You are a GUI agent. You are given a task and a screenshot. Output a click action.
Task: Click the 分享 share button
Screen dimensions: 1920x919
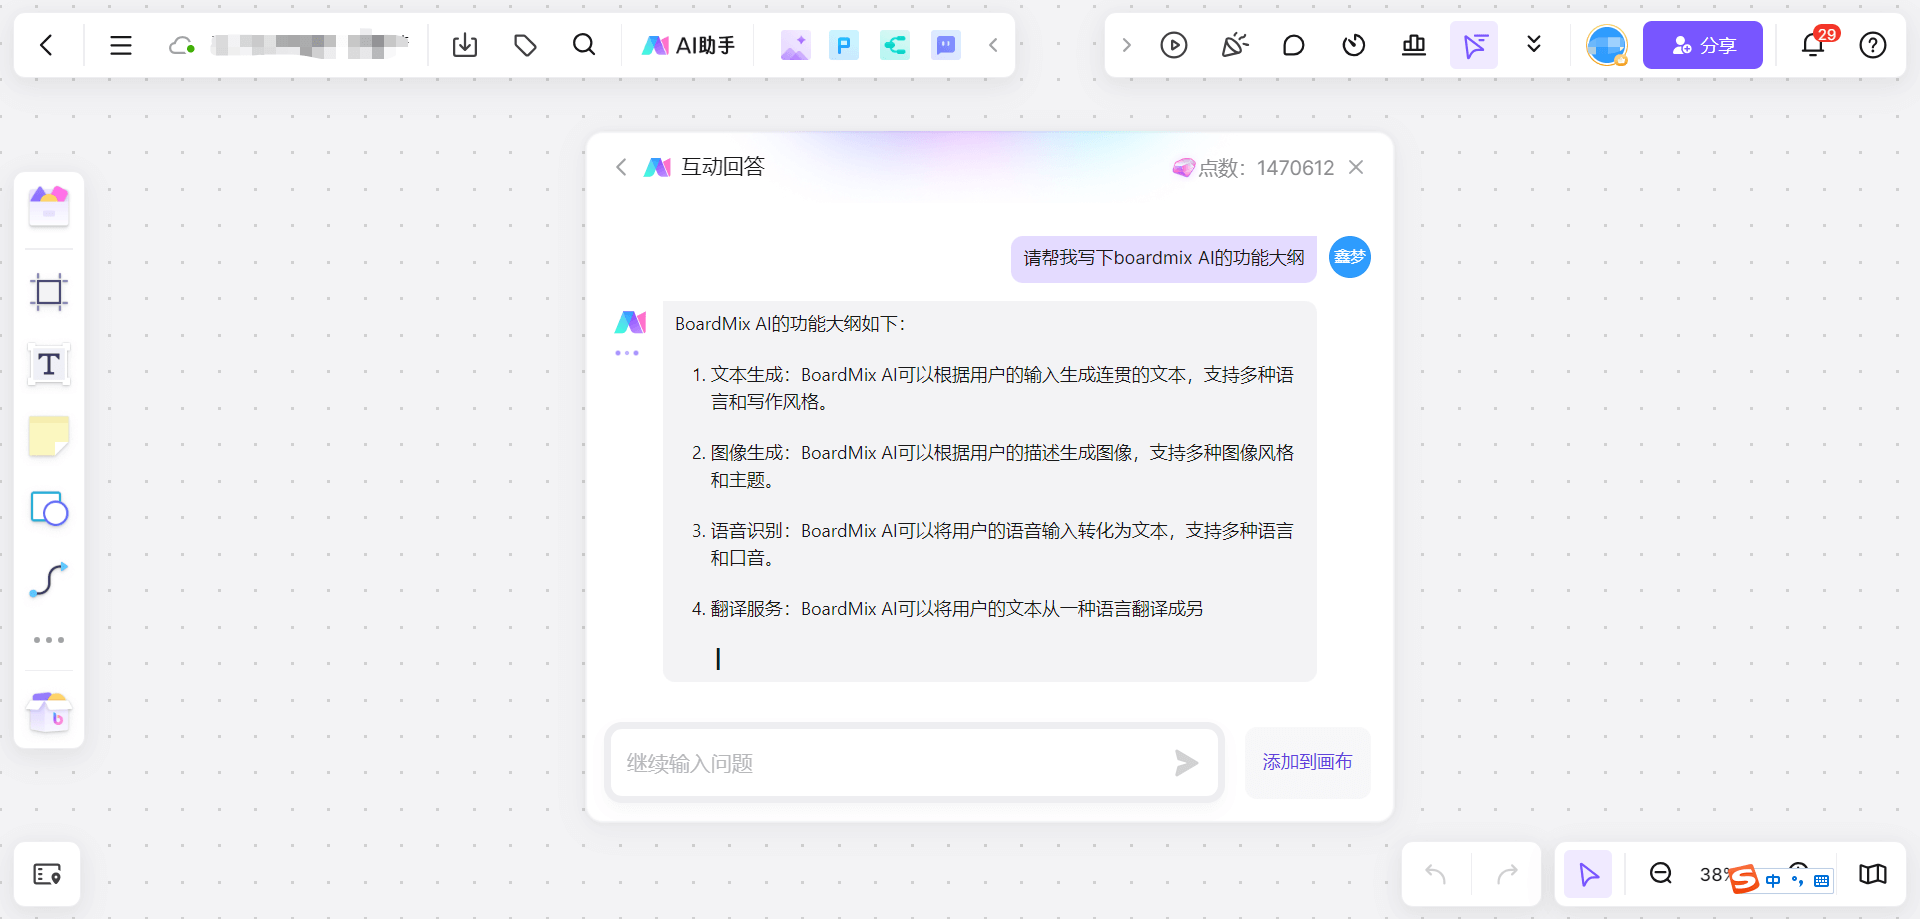pyautogui.click(x=1703, y=45)
